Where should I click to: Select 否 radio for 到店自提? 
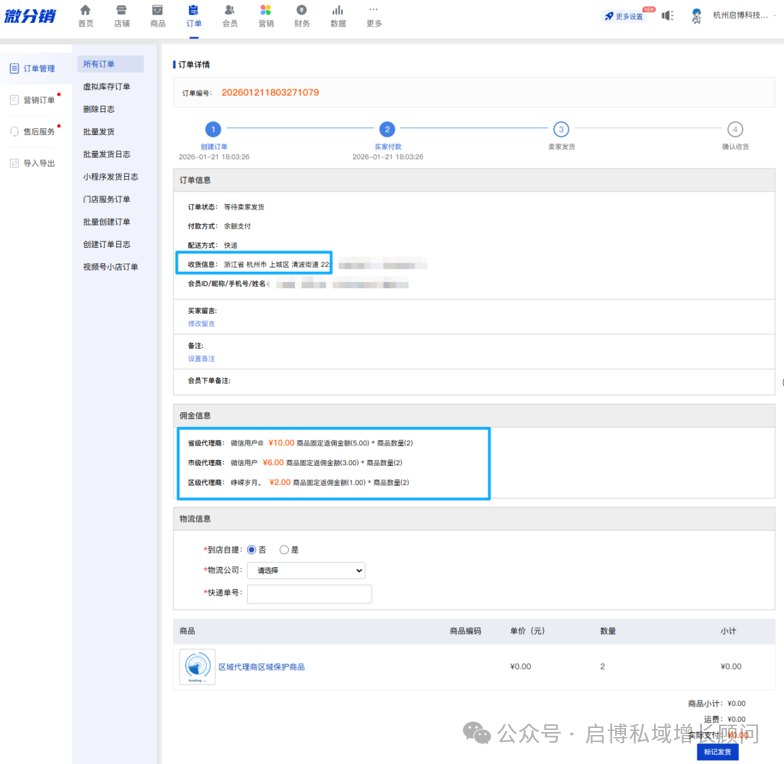pyautogui.click(x=251, y=550)
